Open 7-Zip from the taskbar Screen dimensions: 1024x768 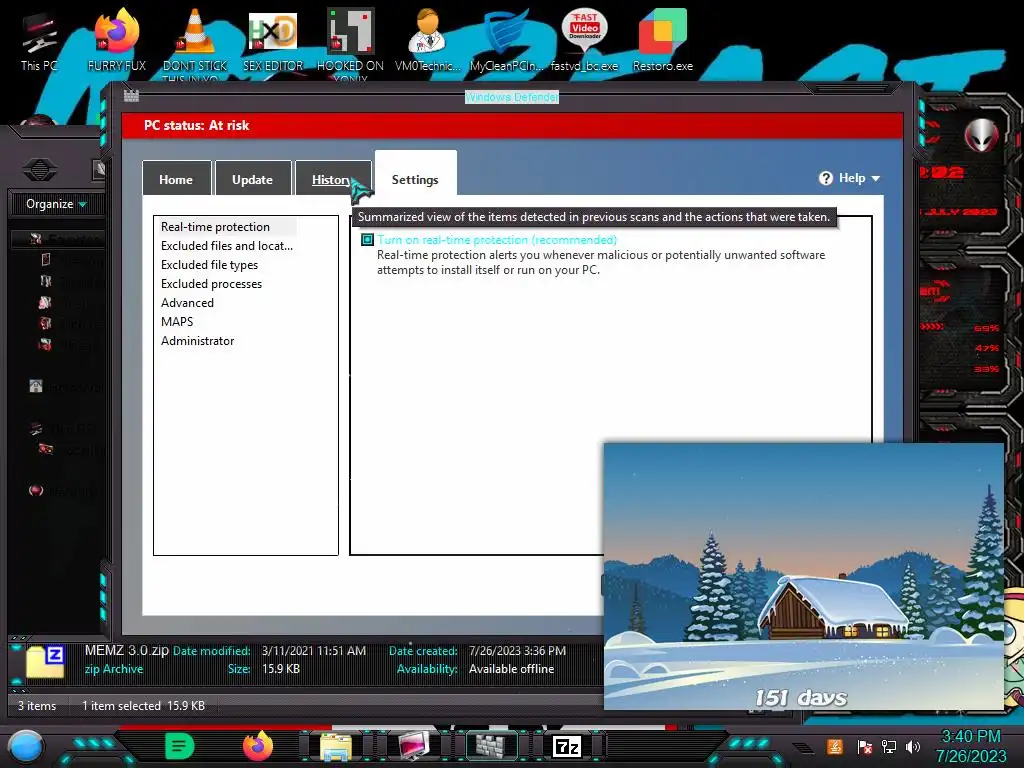click(567, 746)
